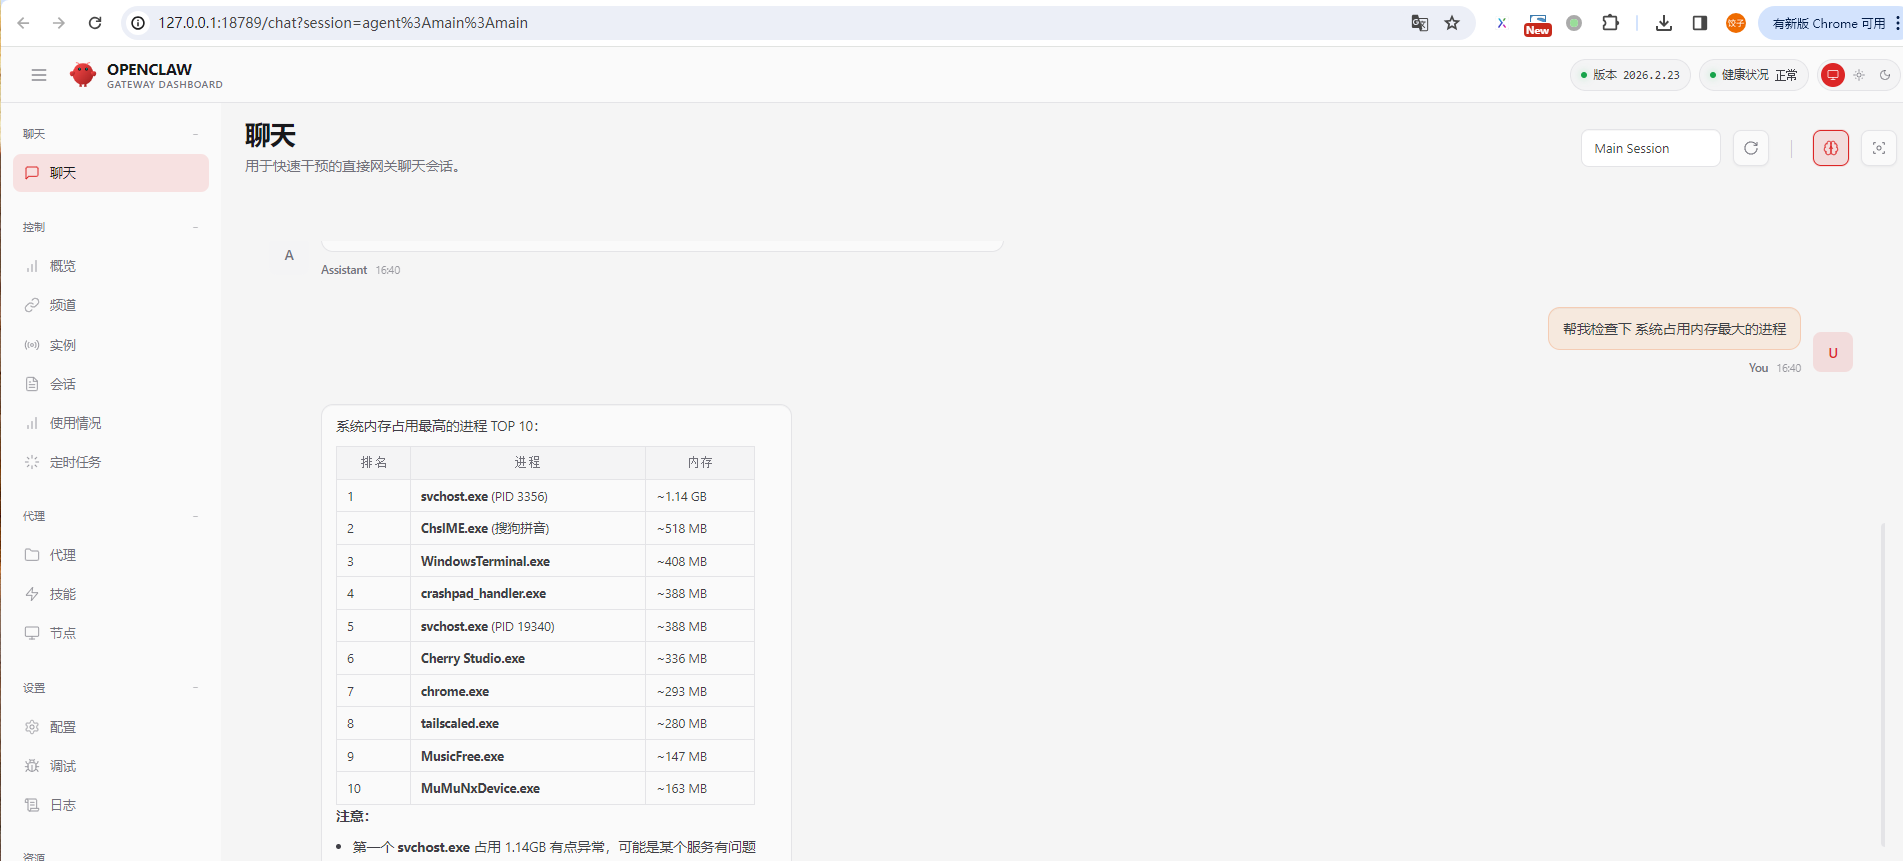The width and height of the screenshot is (1903, 861).
Task: Open 节点 nodes in sidebar
Action: point(111,633)
